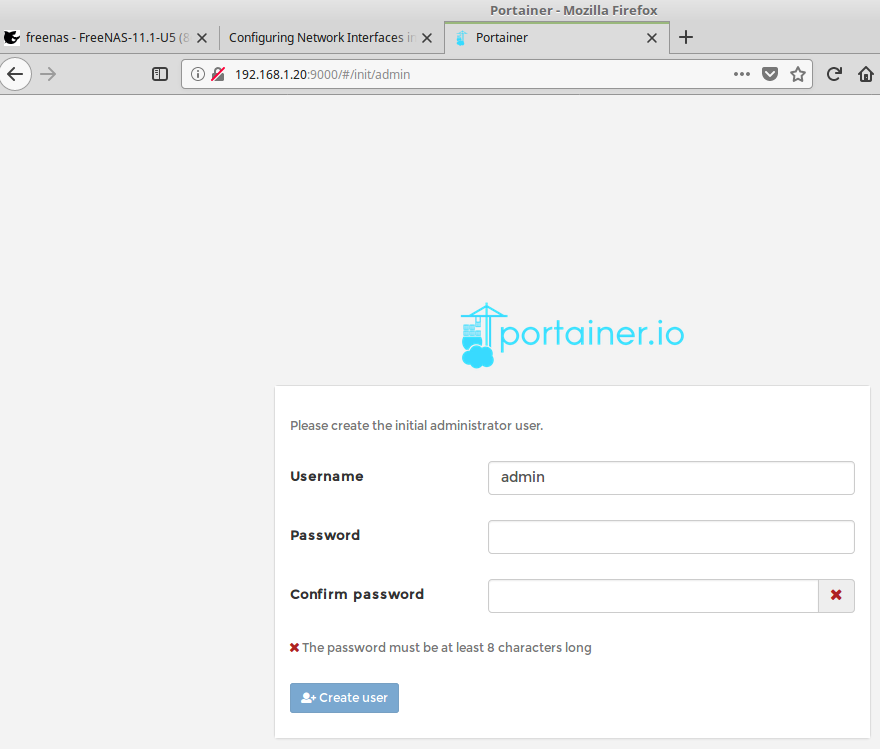Click the Username label
Image resolution: width=880 pixels, height=749 pixels.
pyautogui.click(x=327, y=476)
